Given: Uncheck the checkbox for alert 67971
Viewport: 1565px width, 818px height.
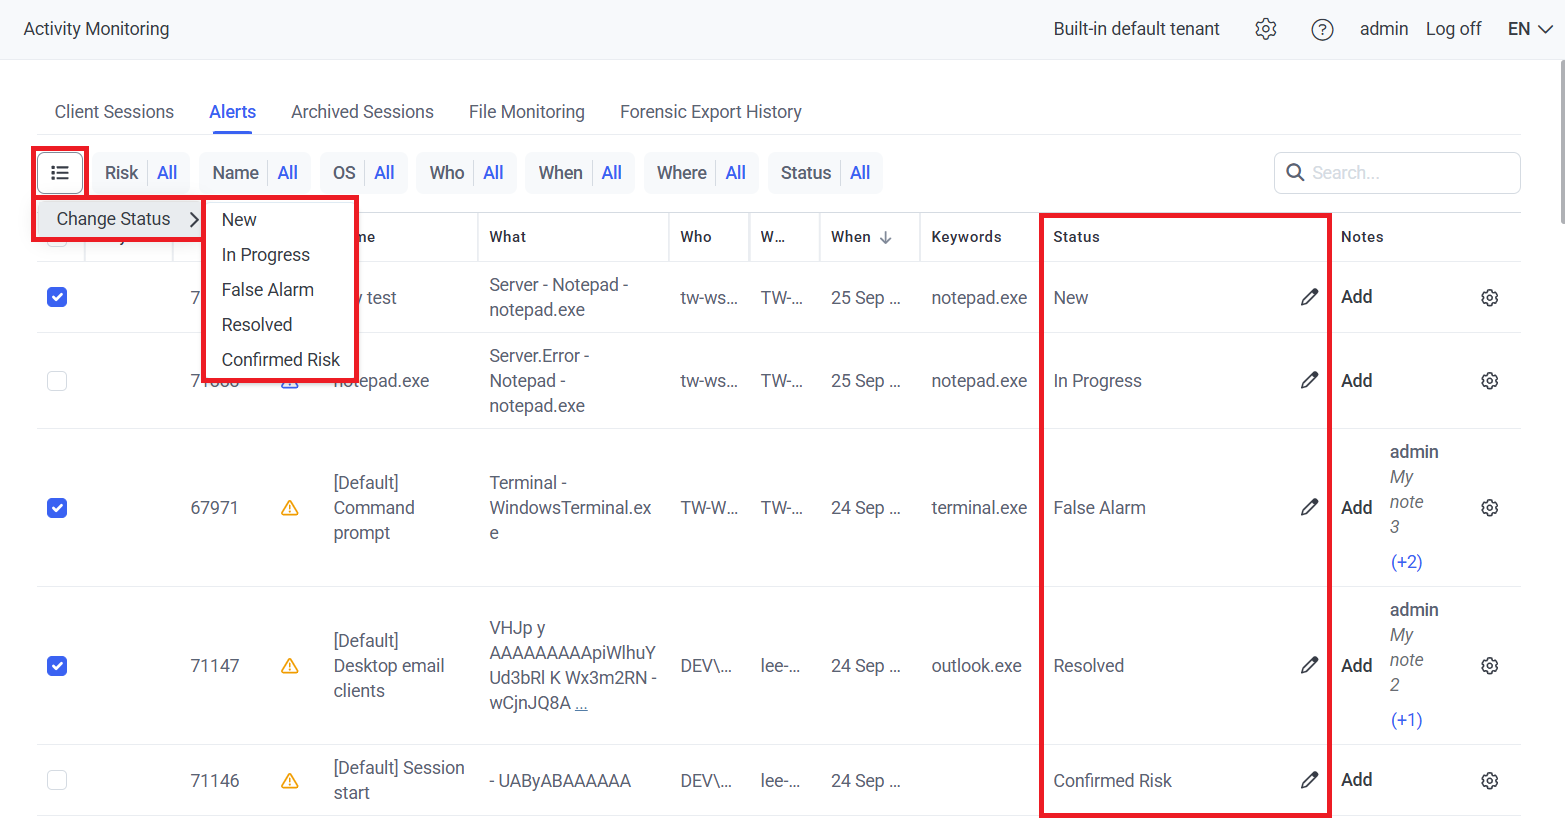Looking at the screenshot, I should 57,508.
